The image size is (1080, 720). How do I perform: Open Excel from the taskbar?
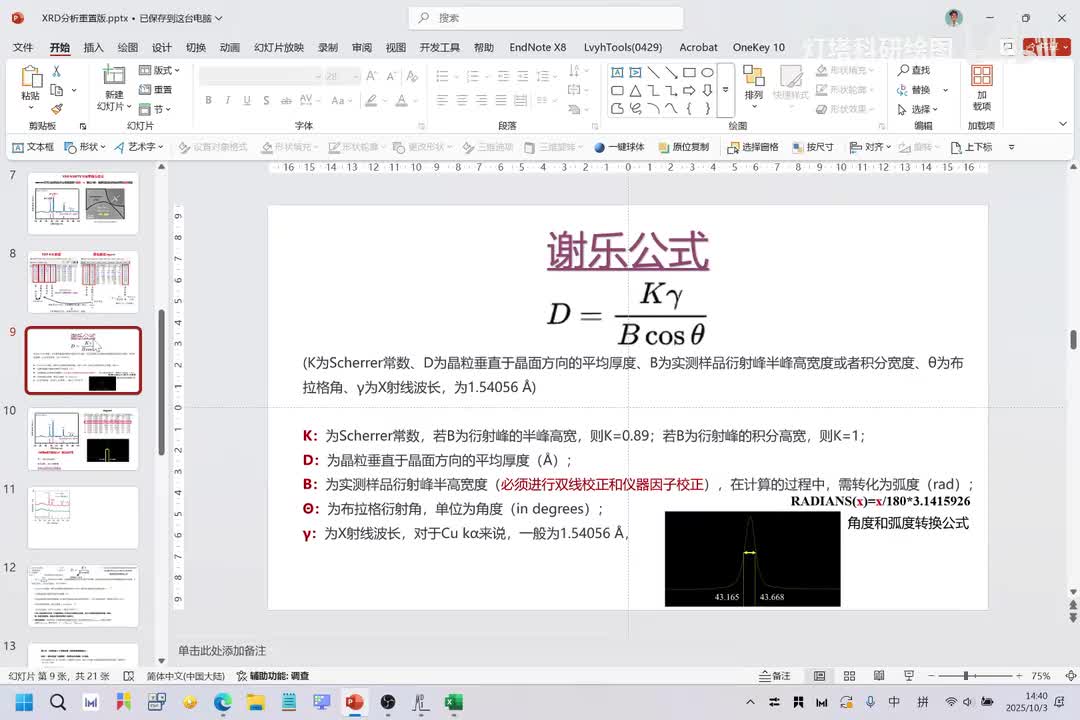[x=453, y=702]
